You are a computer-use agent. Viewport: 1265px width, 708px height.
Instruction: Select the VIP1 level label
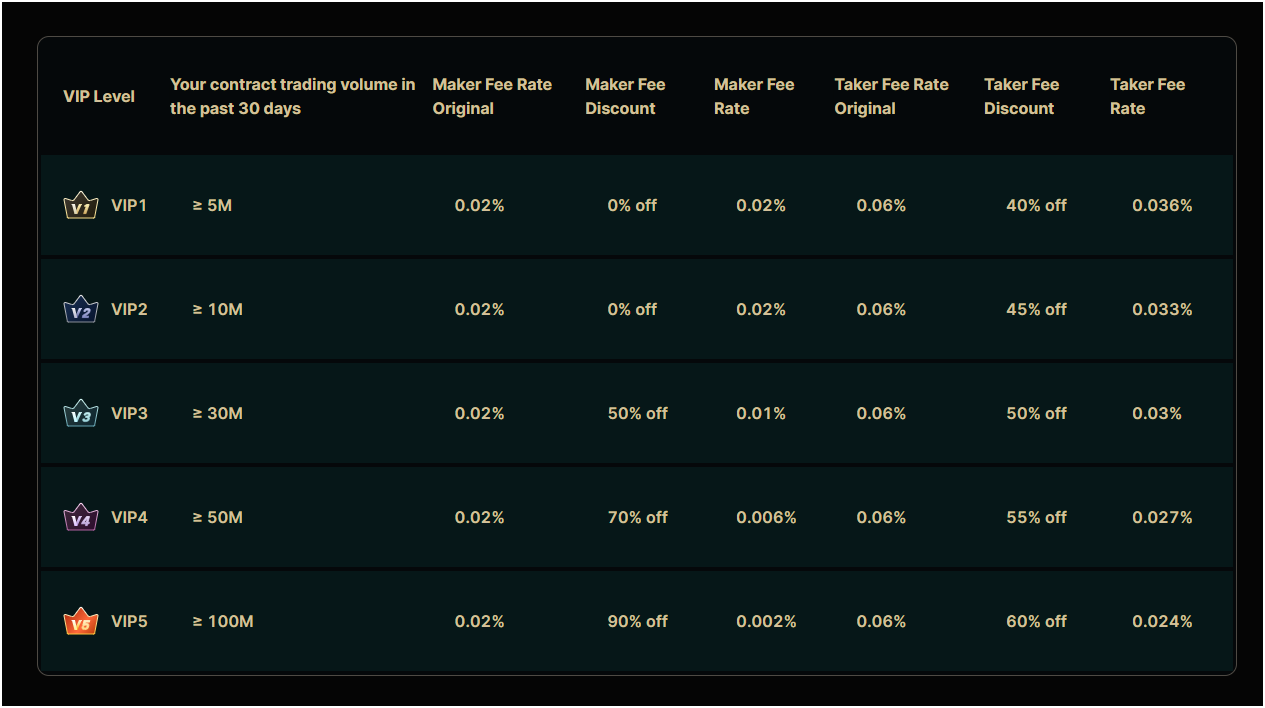[129, 205]
